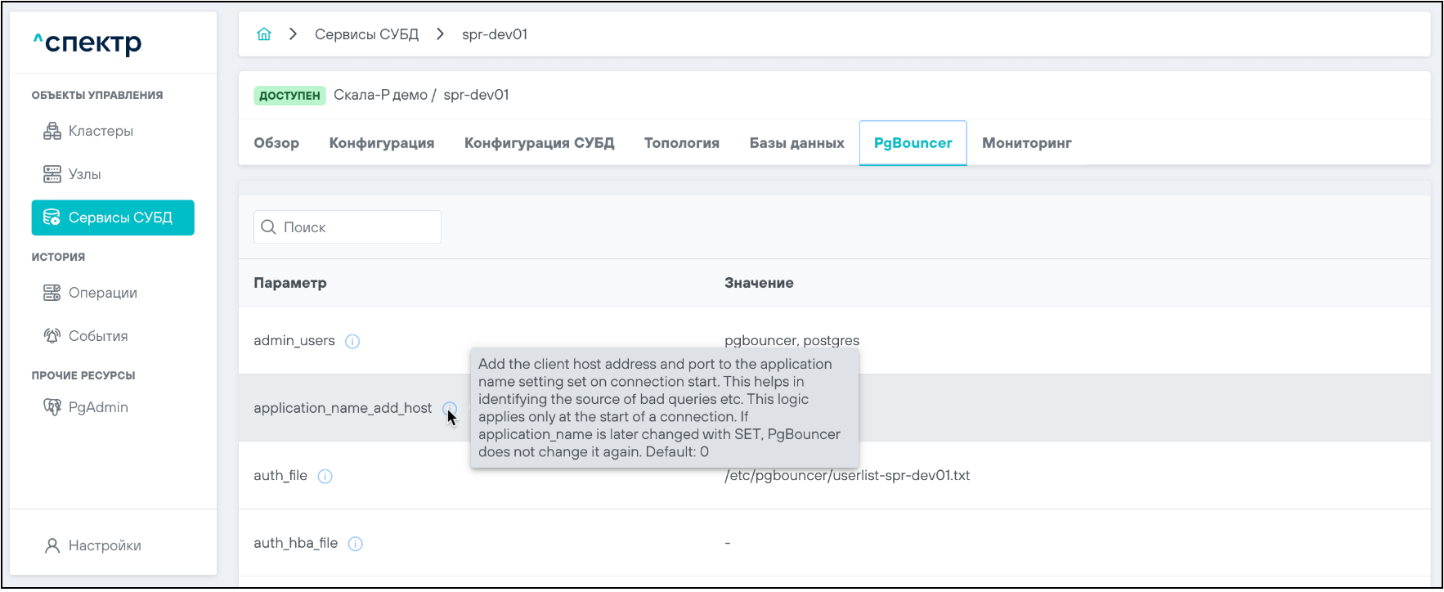Open События in the sidebar
This screenshot has height=592, width=1444.
[x=97, y=336]
